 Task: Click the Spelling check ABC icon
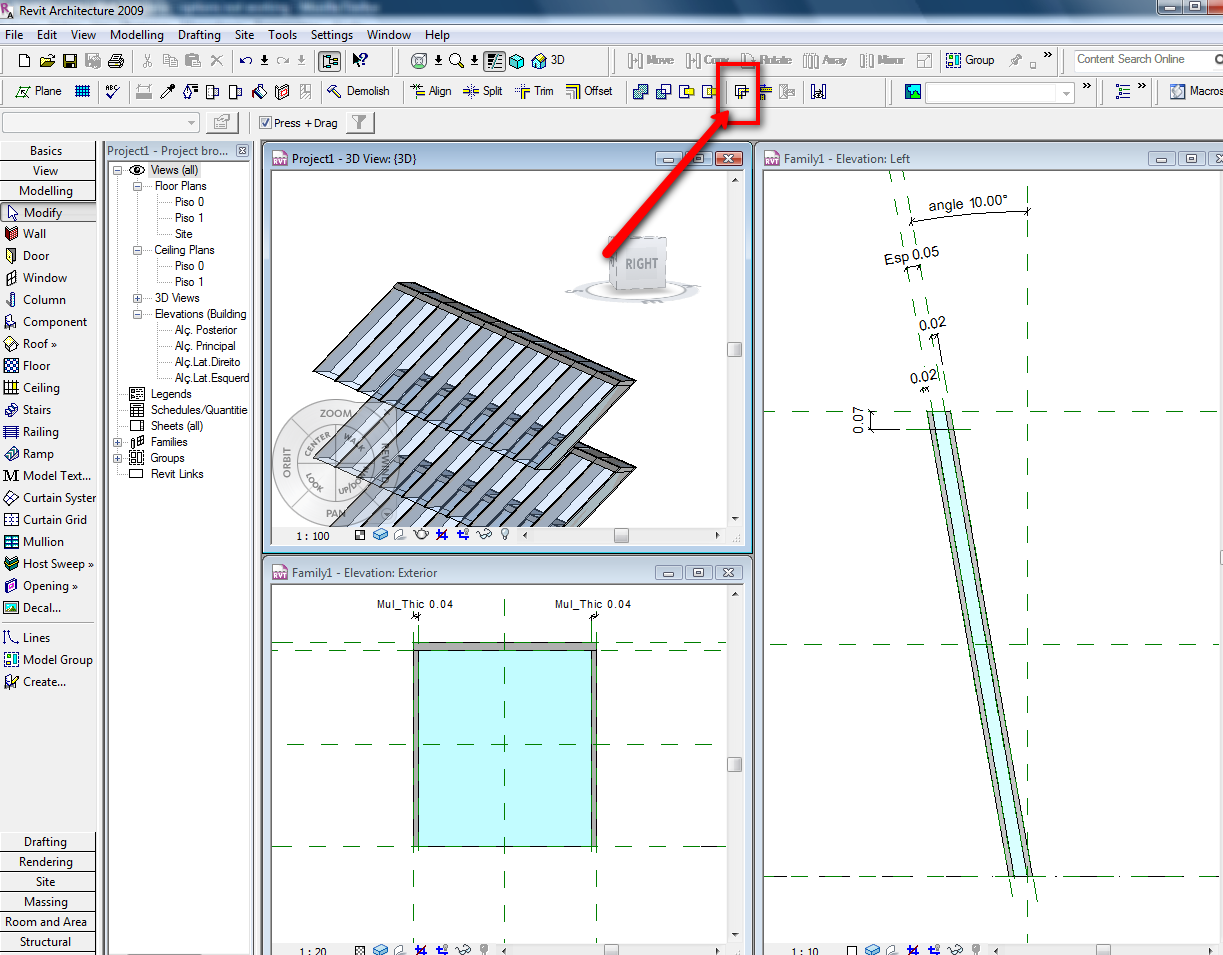click(x=112, y=91)
